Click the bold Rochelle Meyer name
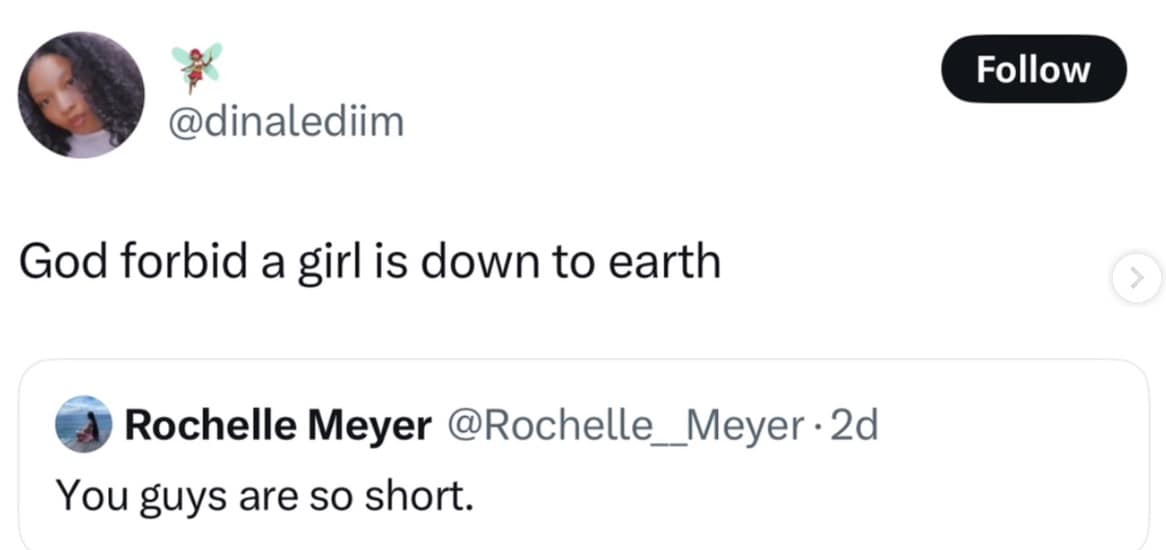The image size is (1166, 550). (277, 426)
